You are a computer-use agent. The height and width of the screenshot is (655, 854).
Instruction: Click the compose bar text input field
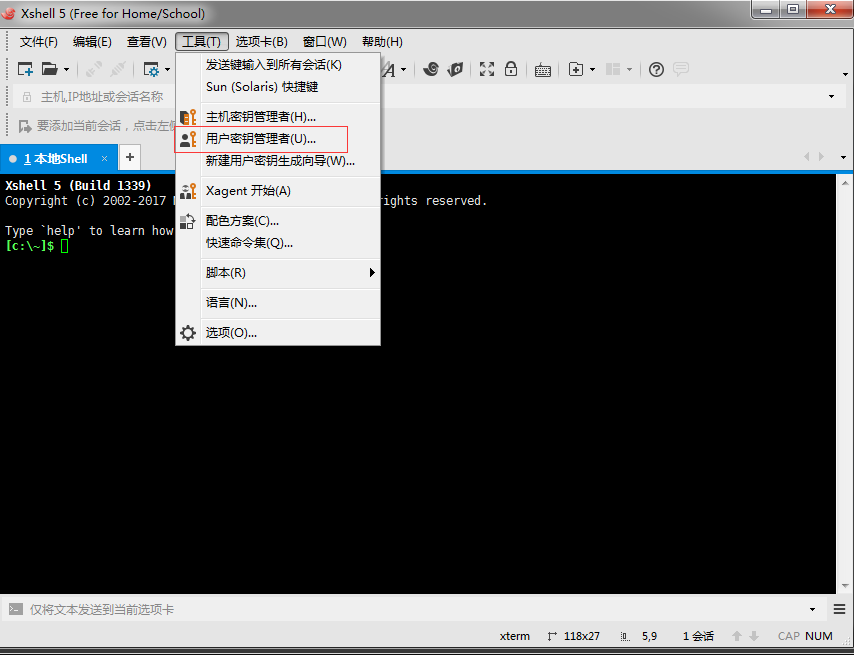pyautogui.click(x=400, y=609)
